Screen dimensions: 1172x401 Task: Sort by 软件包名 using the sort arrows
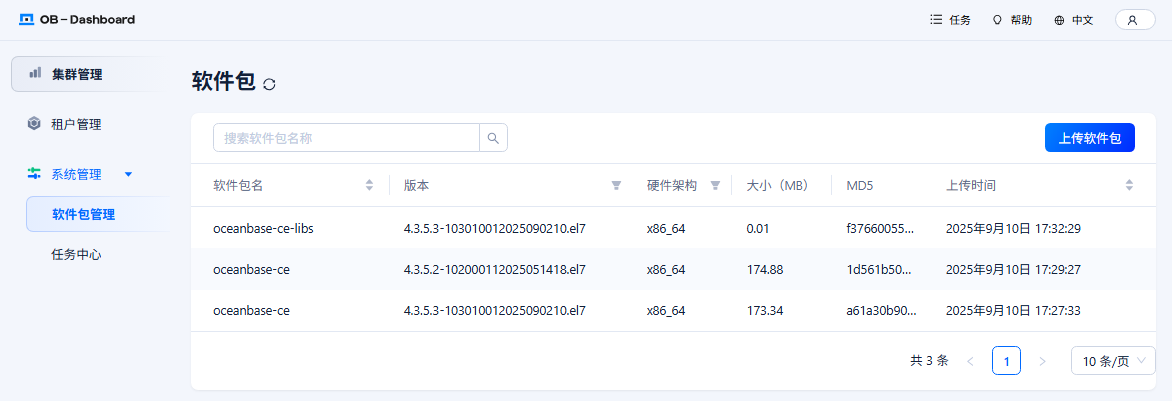369,186
